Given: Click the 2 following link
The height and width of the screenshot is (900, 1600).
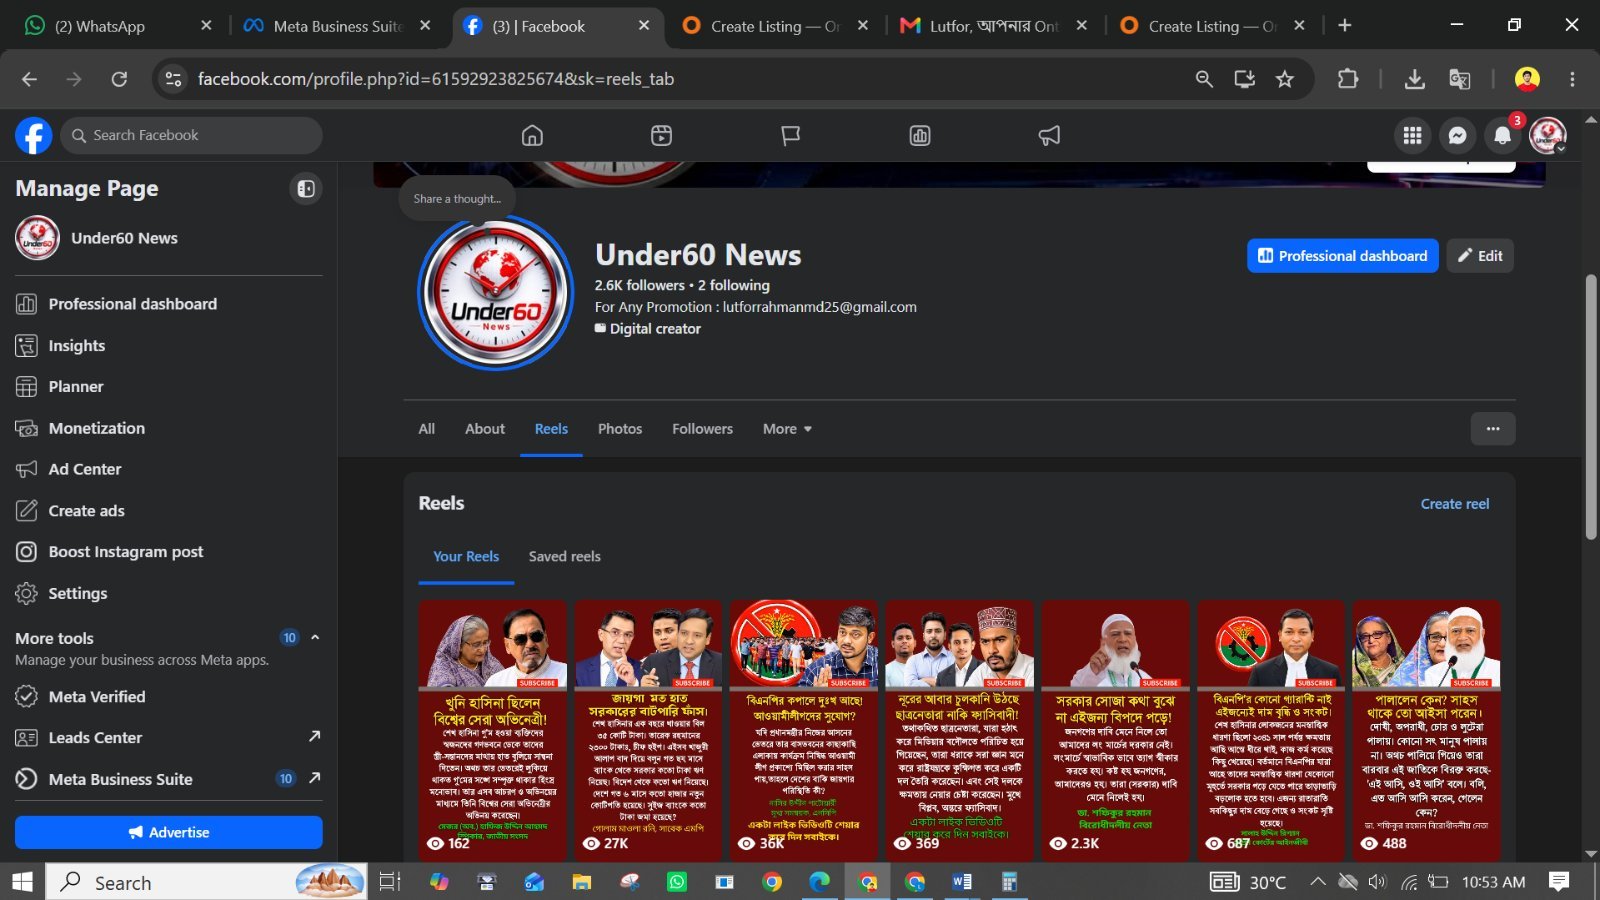Looking at the screenshot, I should click(734, 285).
